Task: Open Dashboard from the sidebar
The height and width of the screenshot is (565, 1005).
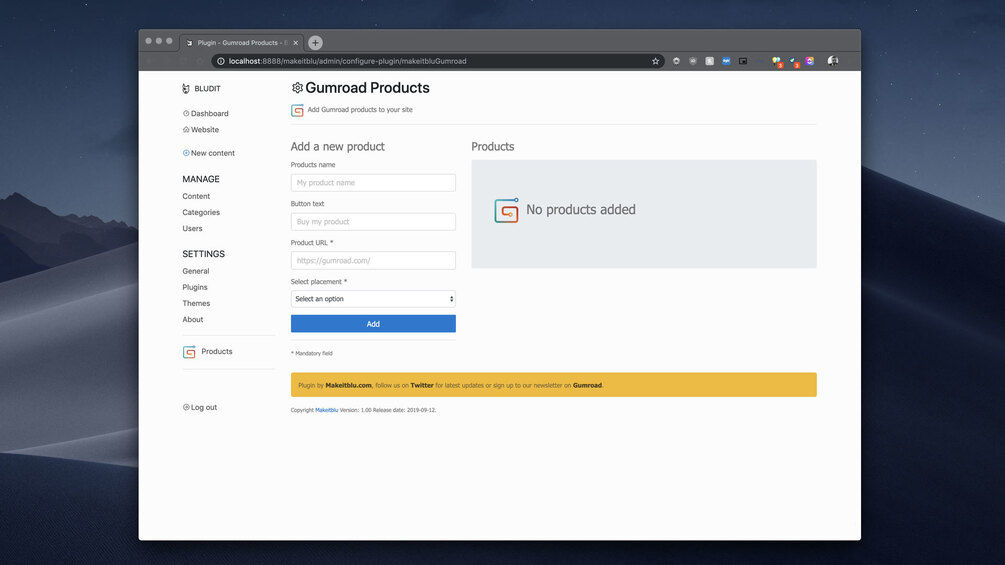Action: click(x=209, y=114)
